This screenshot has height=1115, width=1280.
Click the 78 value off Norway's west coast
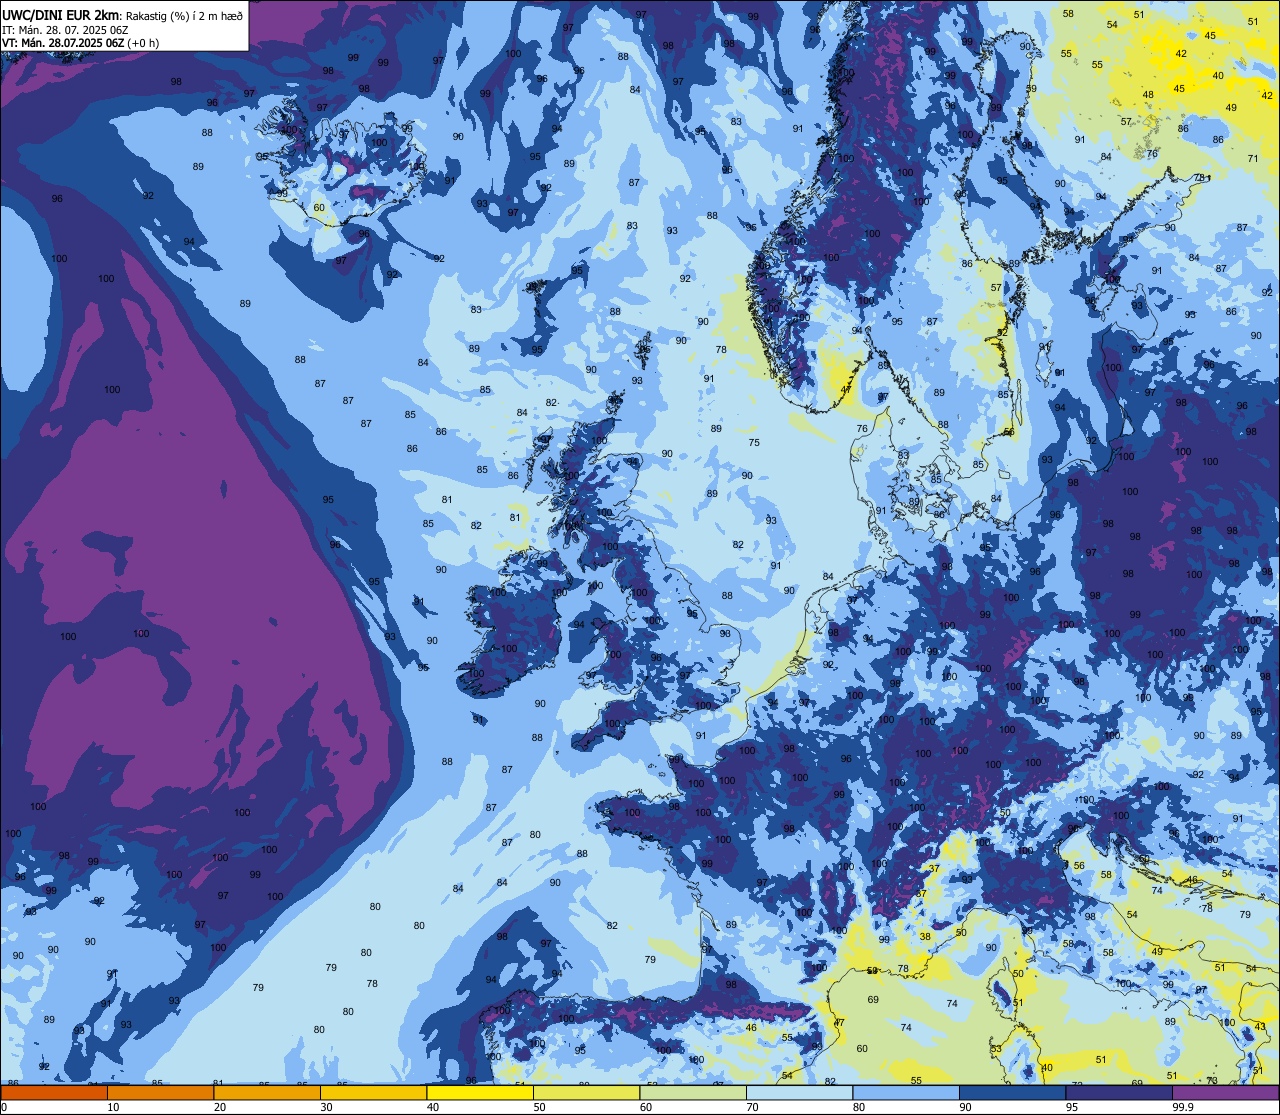click(x=721, y=350)
